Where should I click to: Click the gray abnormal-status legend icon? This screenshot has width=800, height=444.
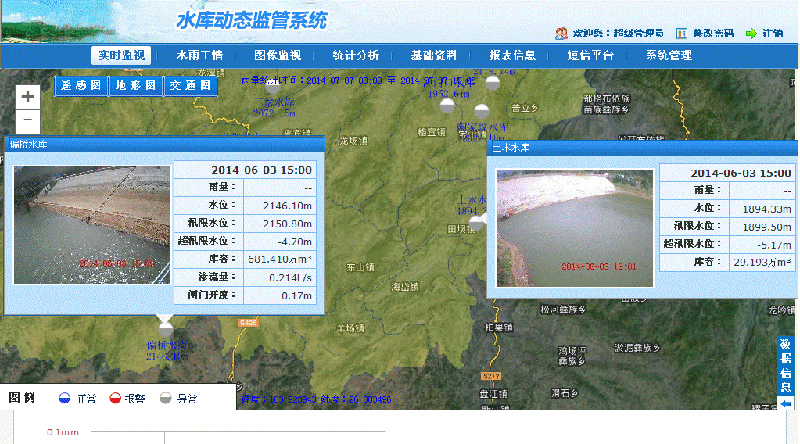166,398
